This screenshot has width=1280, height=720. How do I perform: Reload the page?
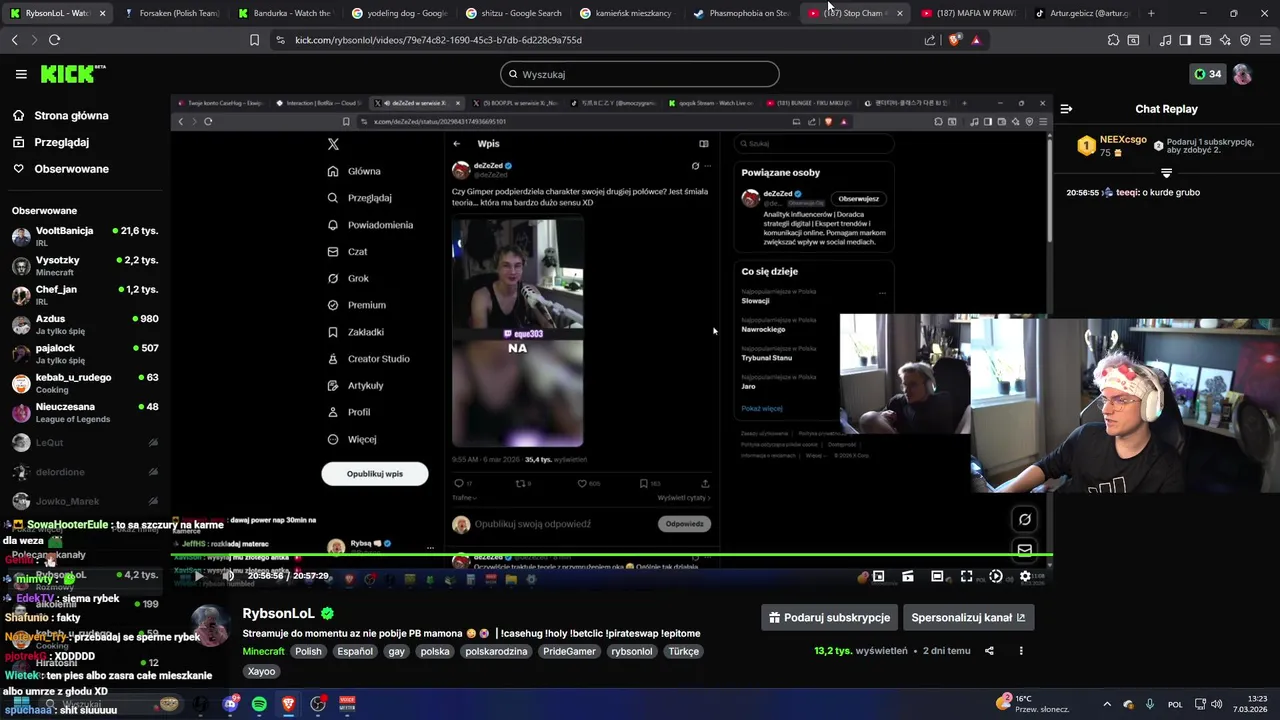click(54, 40)
